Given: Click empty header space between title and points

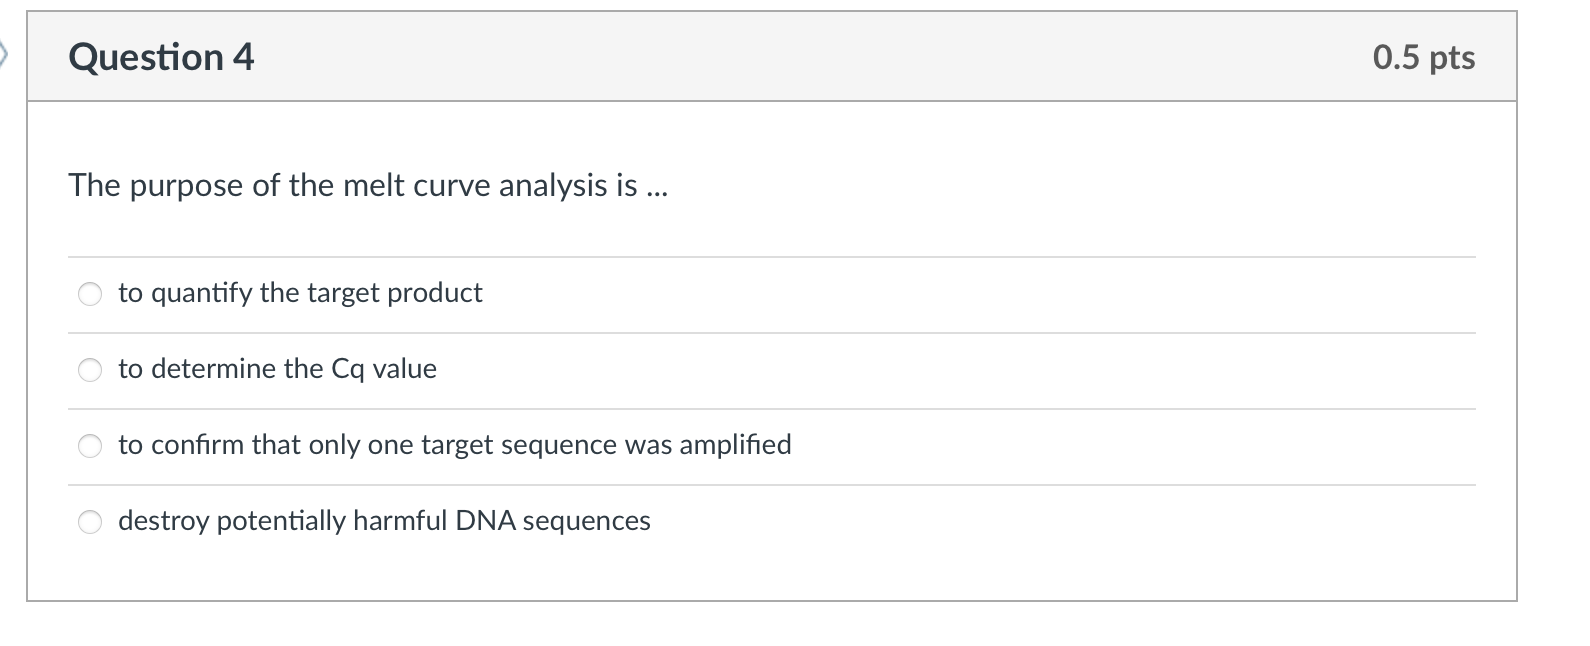Looking at the screenshot, I should click(x=800, y=57).
